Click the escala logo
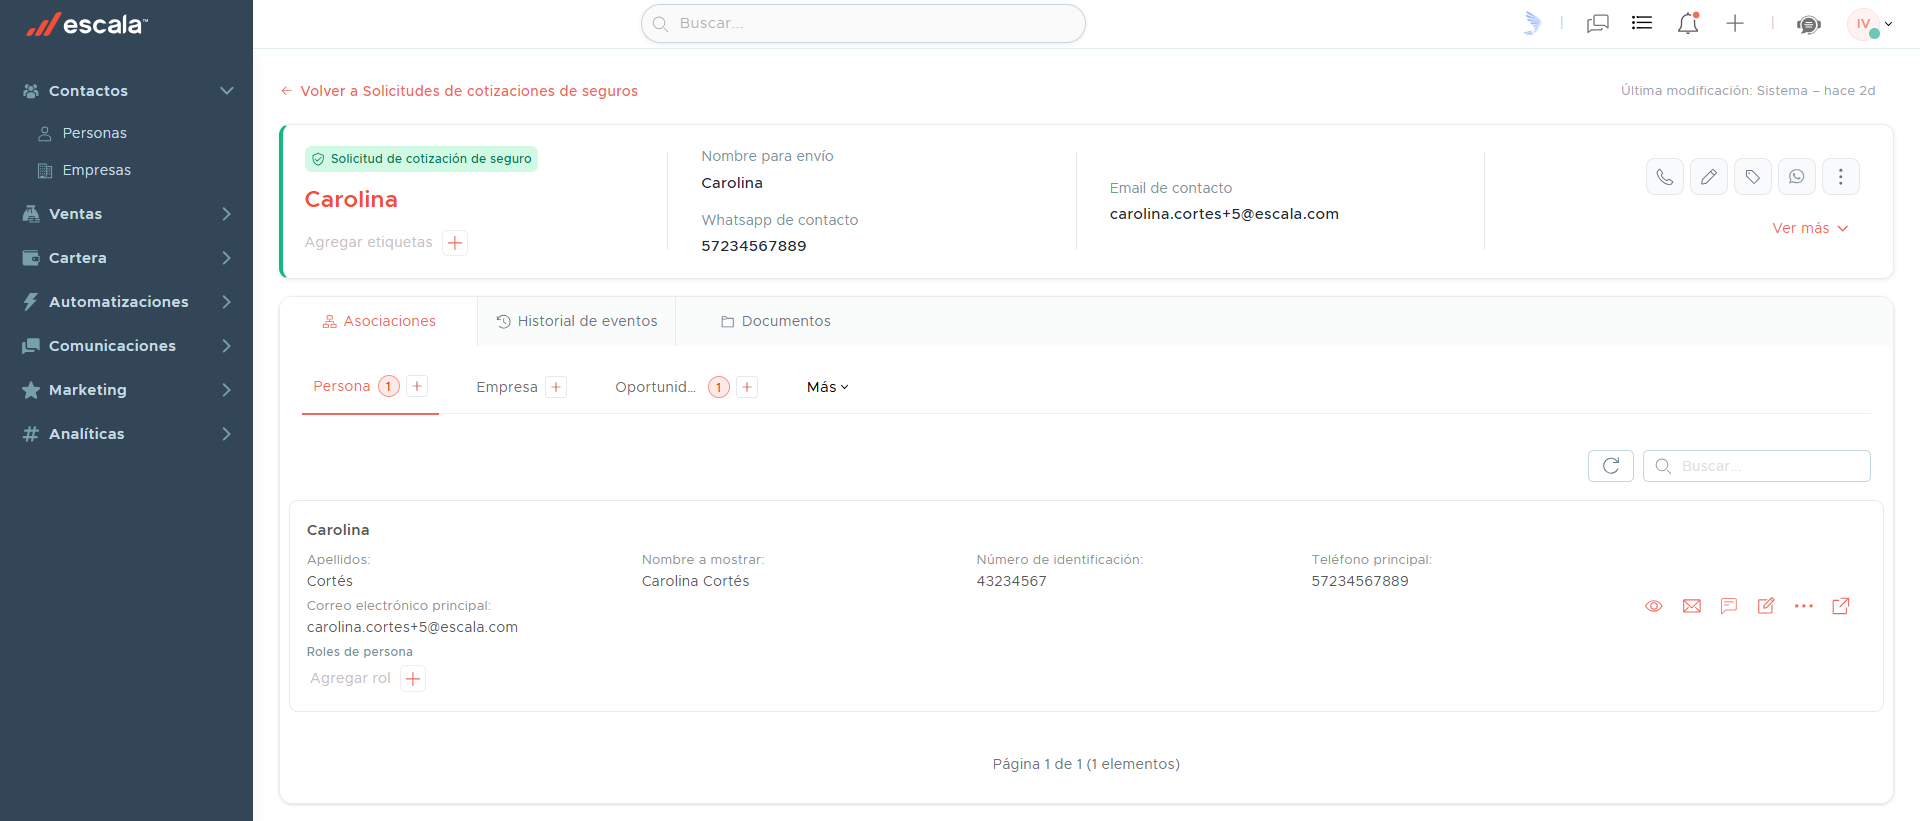The width and height of the screenshot is (1920, 821). point(87,24)
